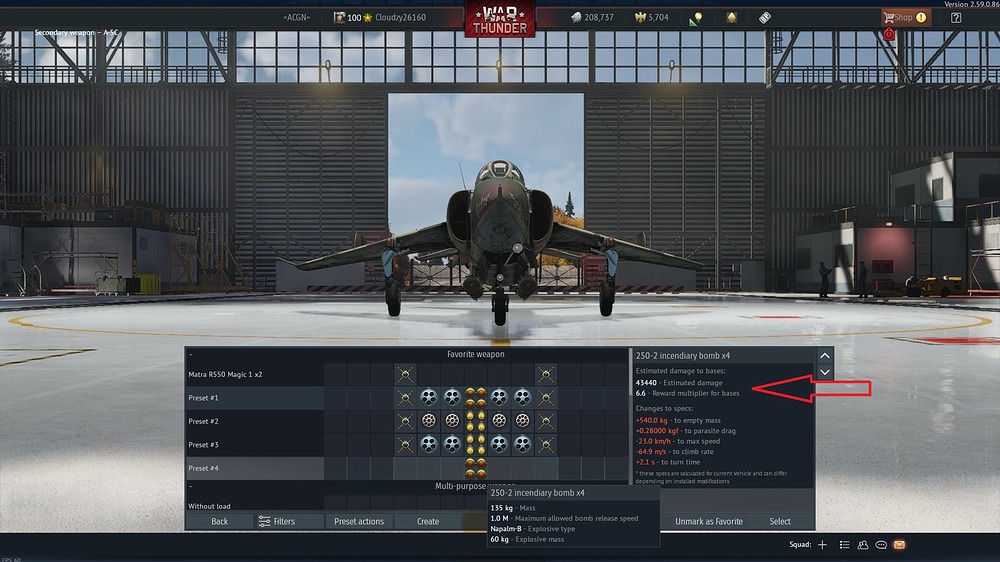Select the Preset #1 row

pyautogui.click(x=407, y=397)
